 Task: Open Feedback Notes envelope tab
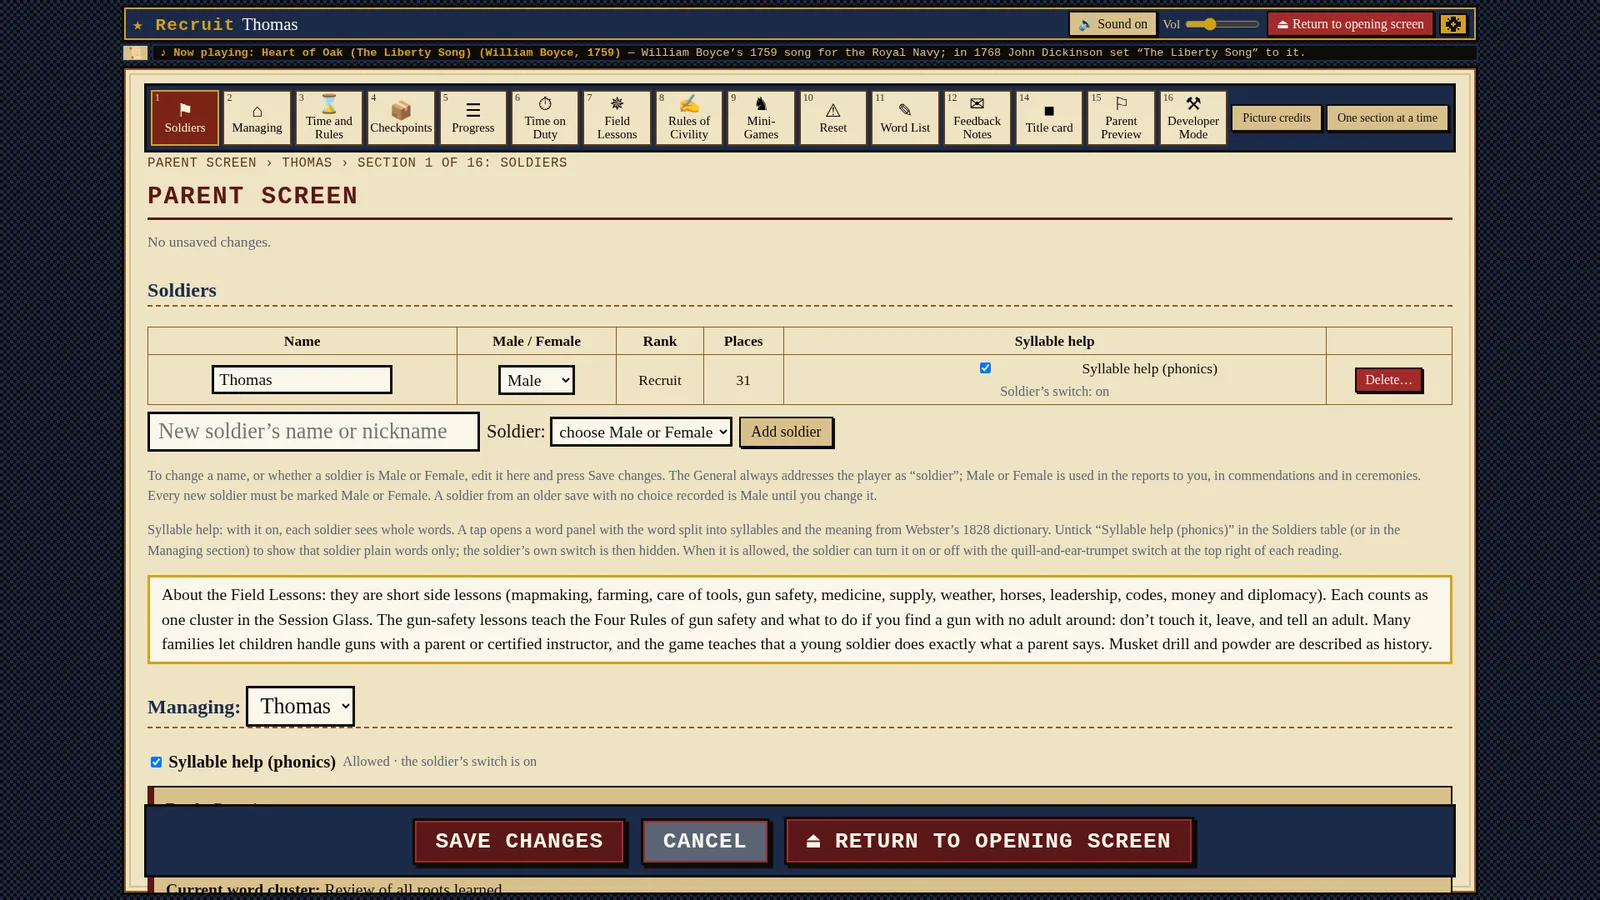977,118
